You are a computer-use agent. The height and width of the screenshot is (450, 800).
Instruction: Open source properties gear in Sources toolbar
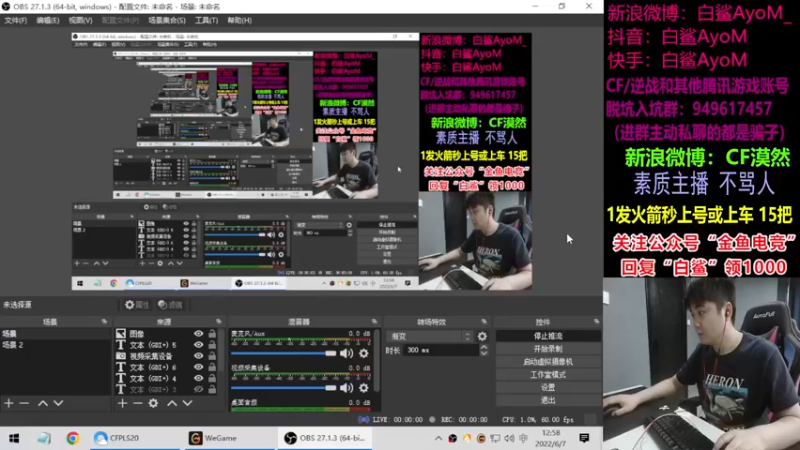(154, 403)
